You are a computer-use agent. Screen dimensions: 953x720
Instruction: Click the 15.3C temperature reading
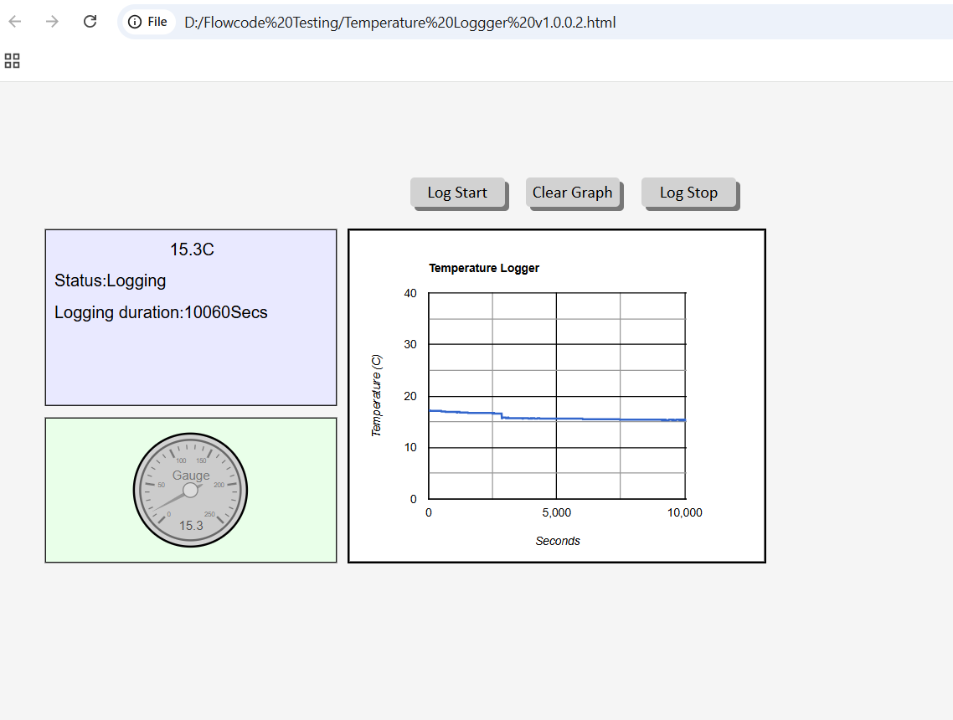(x=191, y=250)
